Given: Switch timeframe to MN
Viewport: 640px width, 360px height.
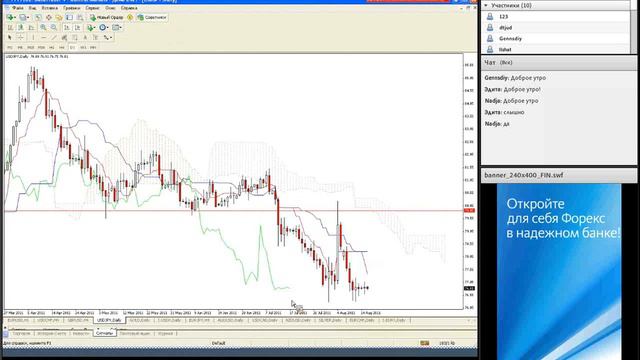Looking at the screenshot, I should 93,47.
